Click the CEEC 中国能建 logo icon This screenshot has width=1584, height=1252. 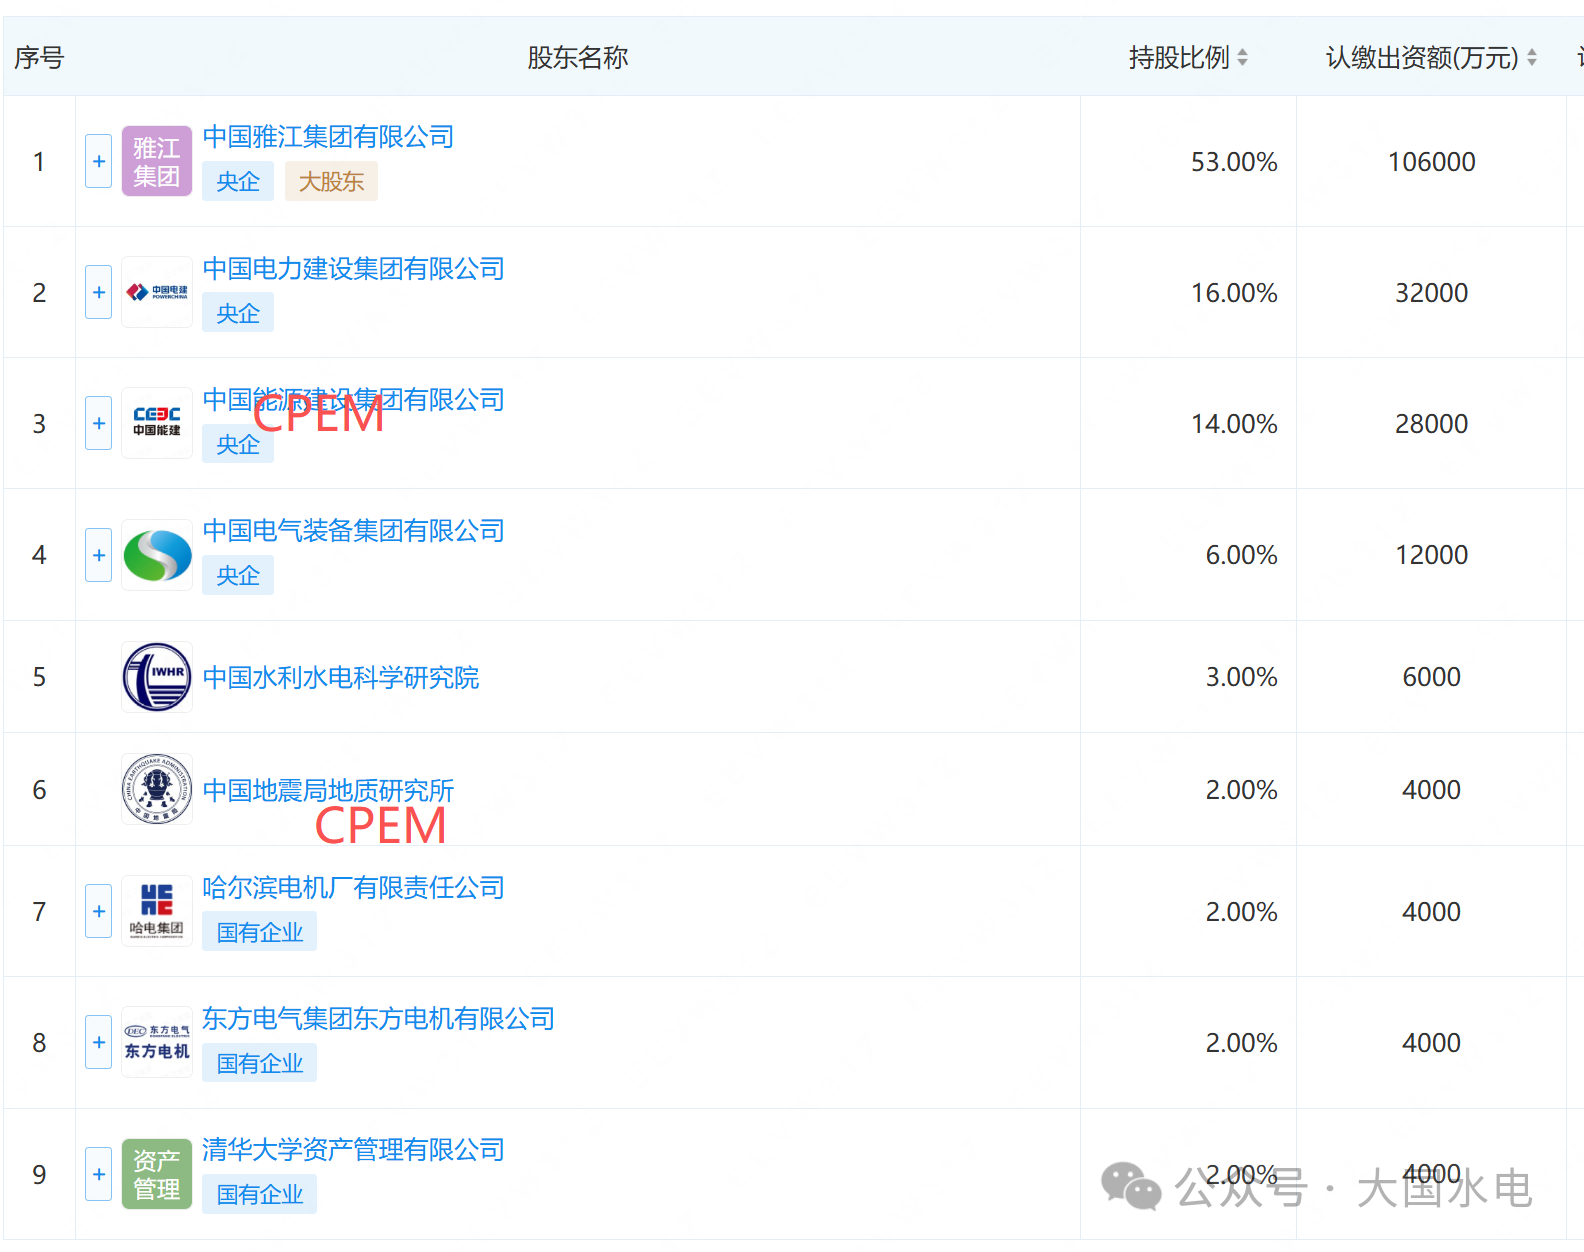pos(156,423)
